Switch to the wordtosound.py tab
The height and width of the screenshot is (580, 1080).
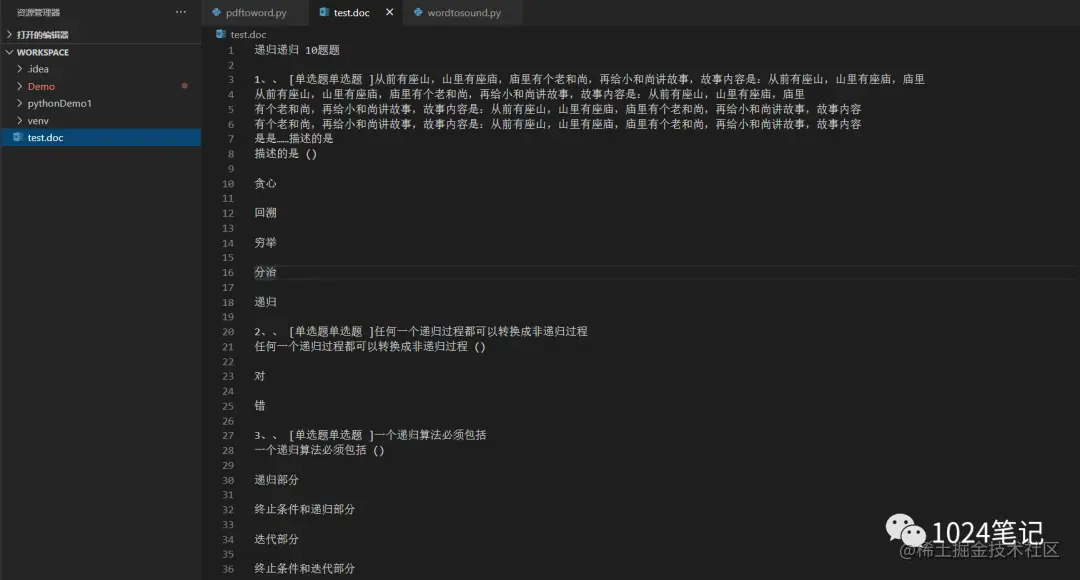pos(462,13)
